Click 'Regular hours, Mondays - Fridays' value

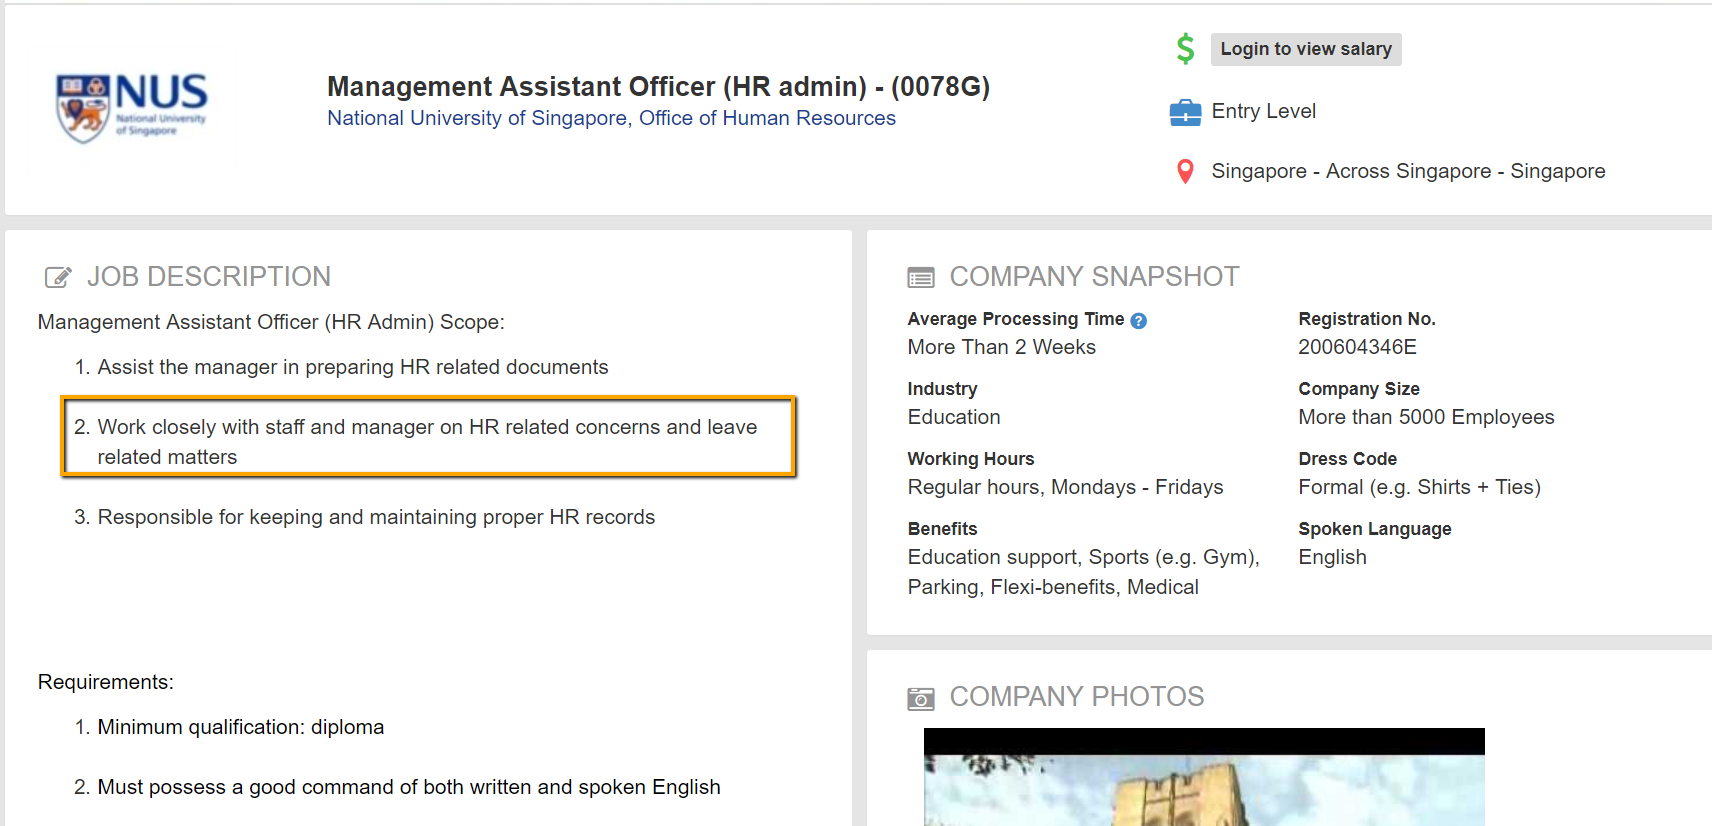[1065, 487]
